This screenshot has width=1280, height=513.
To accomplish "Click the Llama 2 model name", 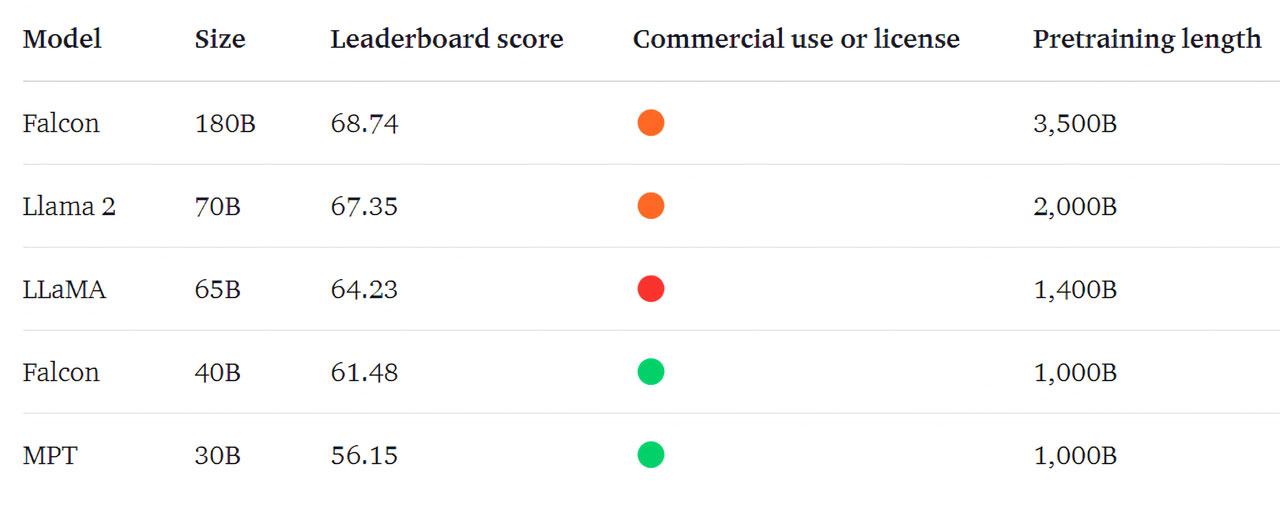I will pyautogui.click(x=69, y=207).
